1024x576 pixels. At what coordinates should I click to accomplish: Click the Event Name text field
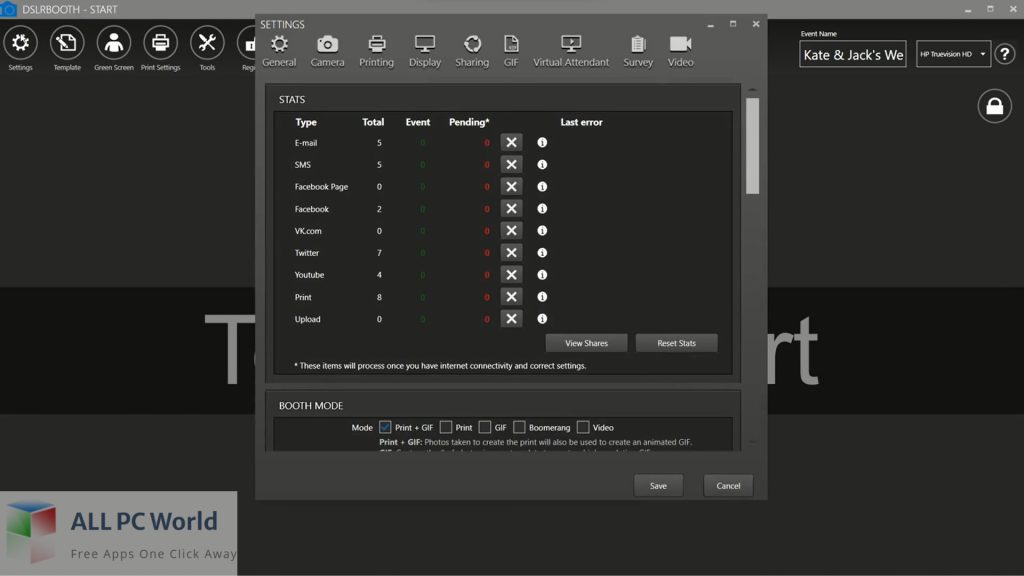click(x=852, y=55)
